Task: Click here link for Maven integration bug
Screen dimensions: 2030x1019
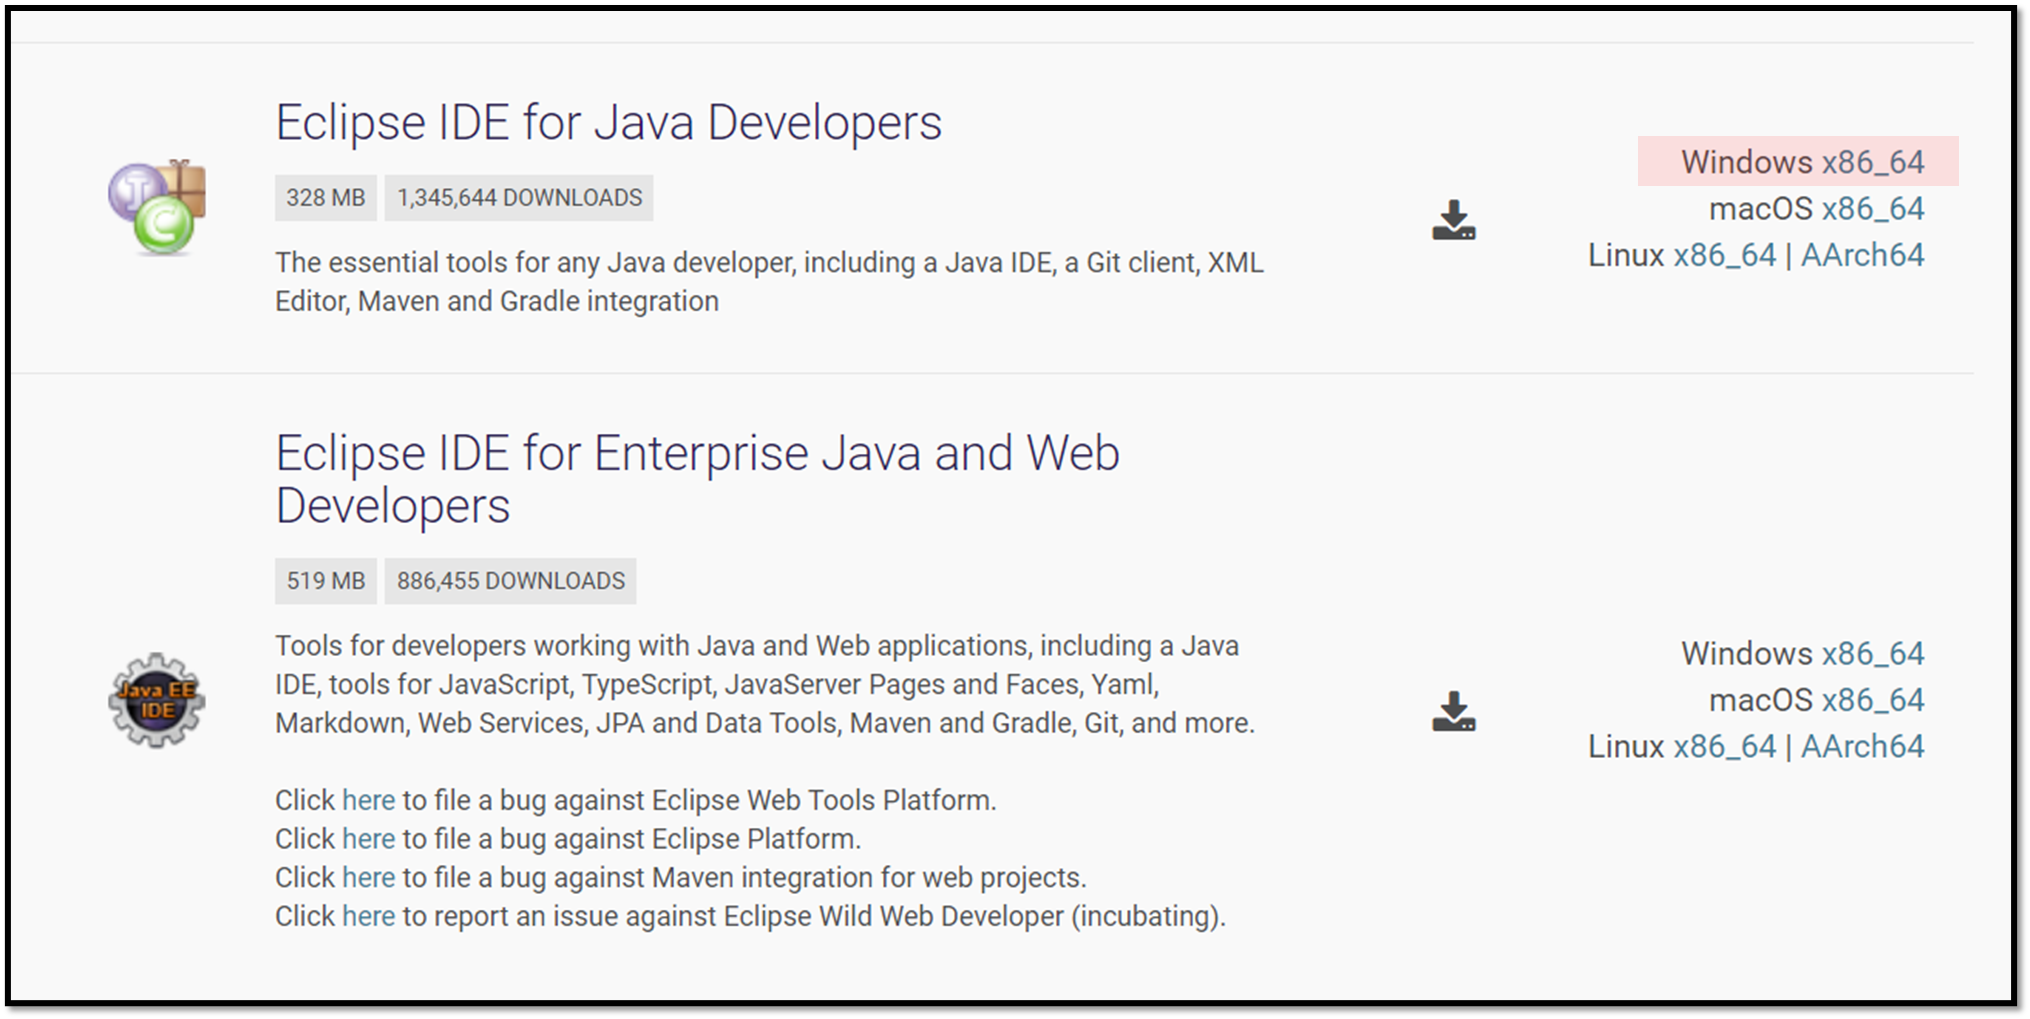Action: point(368,877)
